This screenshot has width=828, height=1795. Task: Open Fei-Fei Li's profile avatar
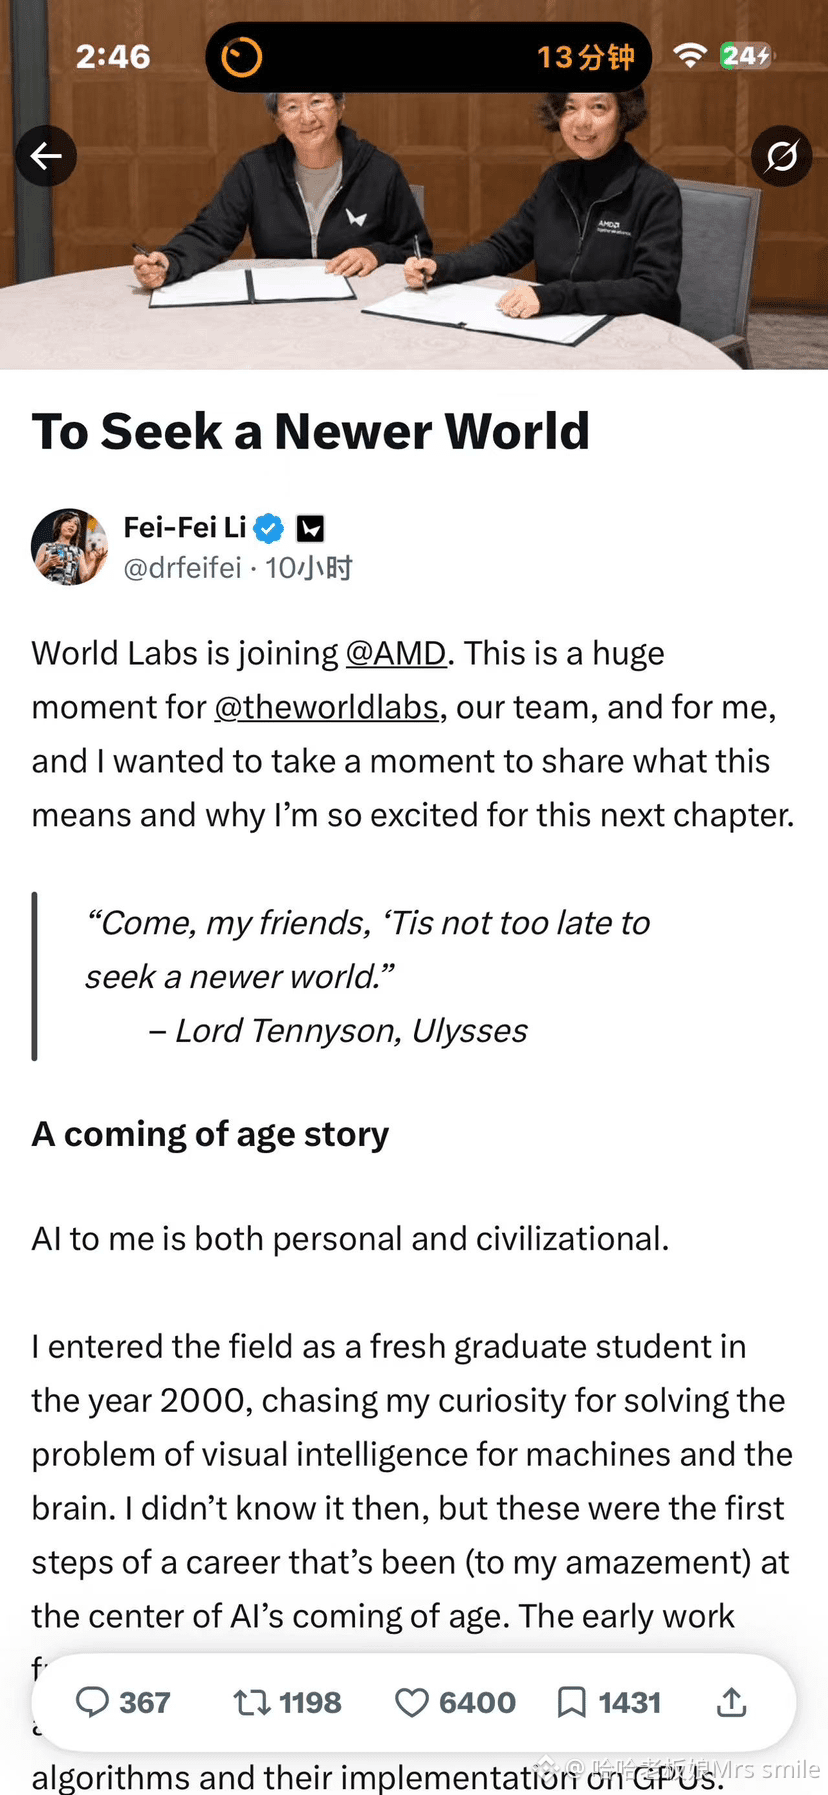69,546
